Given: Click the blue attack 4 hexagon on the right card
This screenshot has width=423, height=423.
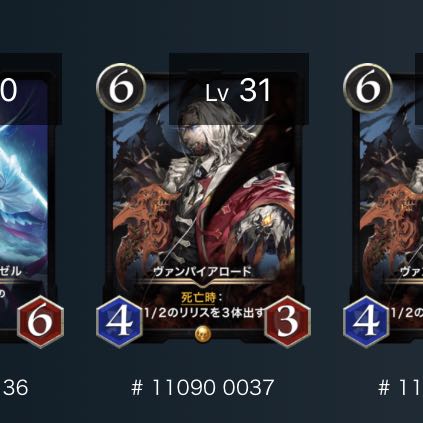Looking at the screenshot, I should (367, 322).
